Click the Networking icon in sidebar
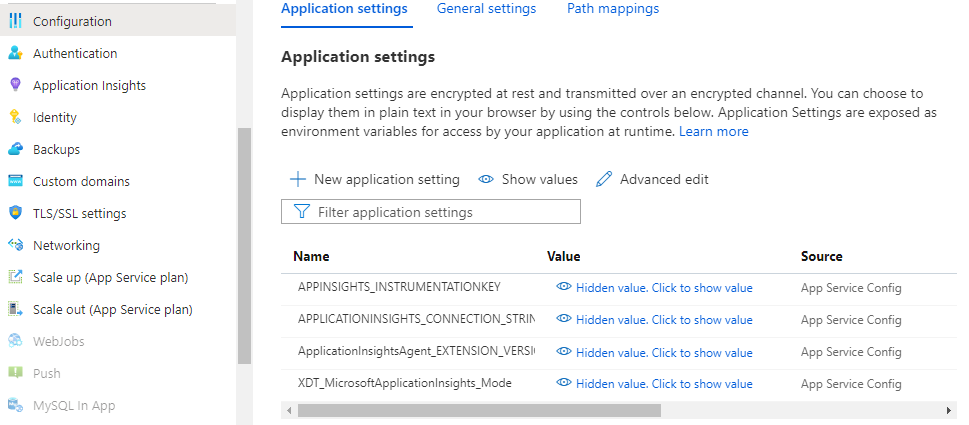This screenshot has height=425, width=969. (15, 246)
